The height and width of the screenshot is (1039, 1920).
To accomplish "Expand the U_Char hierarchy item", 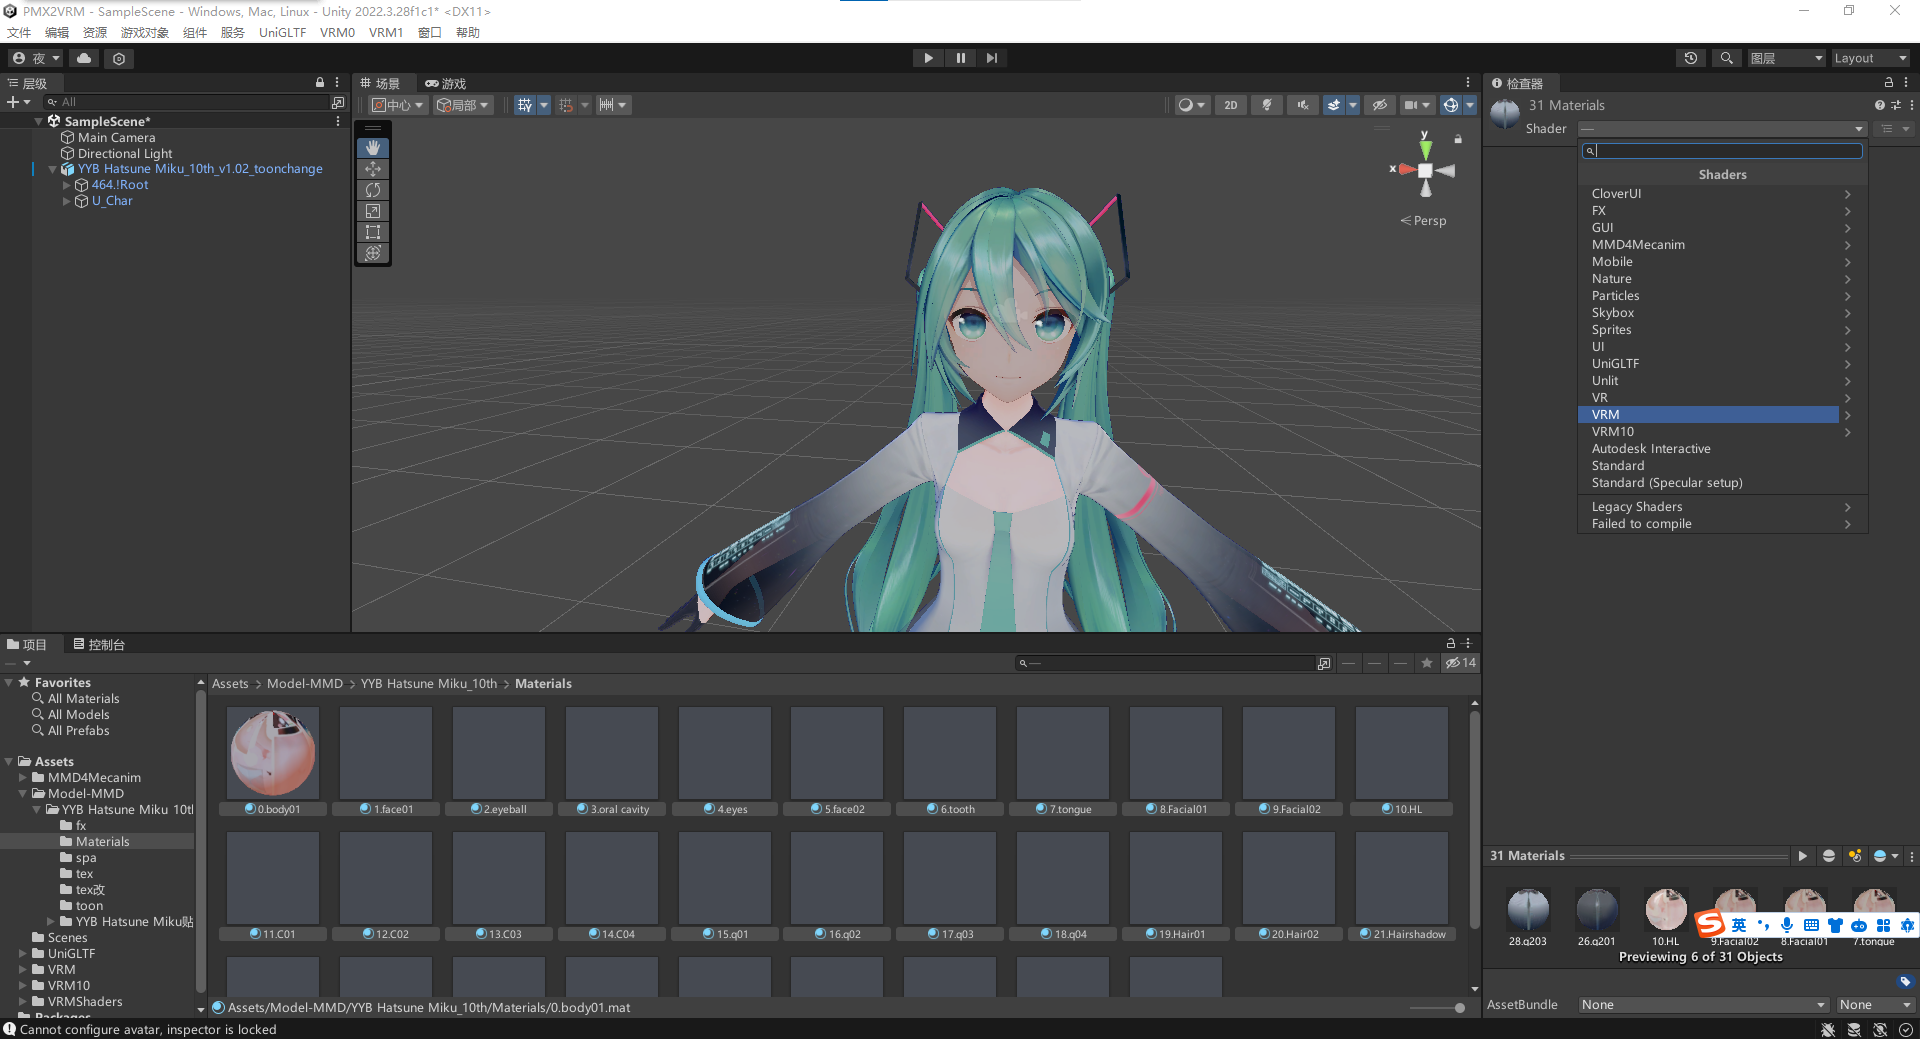I will (67, 201).
